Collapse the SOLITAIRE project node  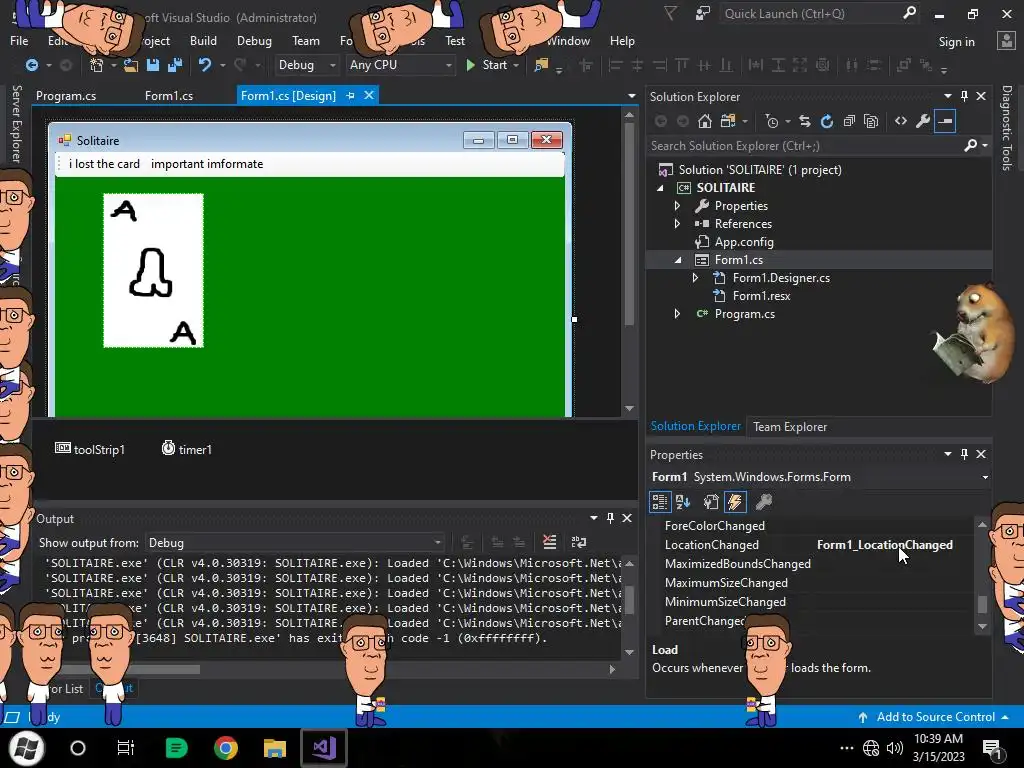[660, 188]
